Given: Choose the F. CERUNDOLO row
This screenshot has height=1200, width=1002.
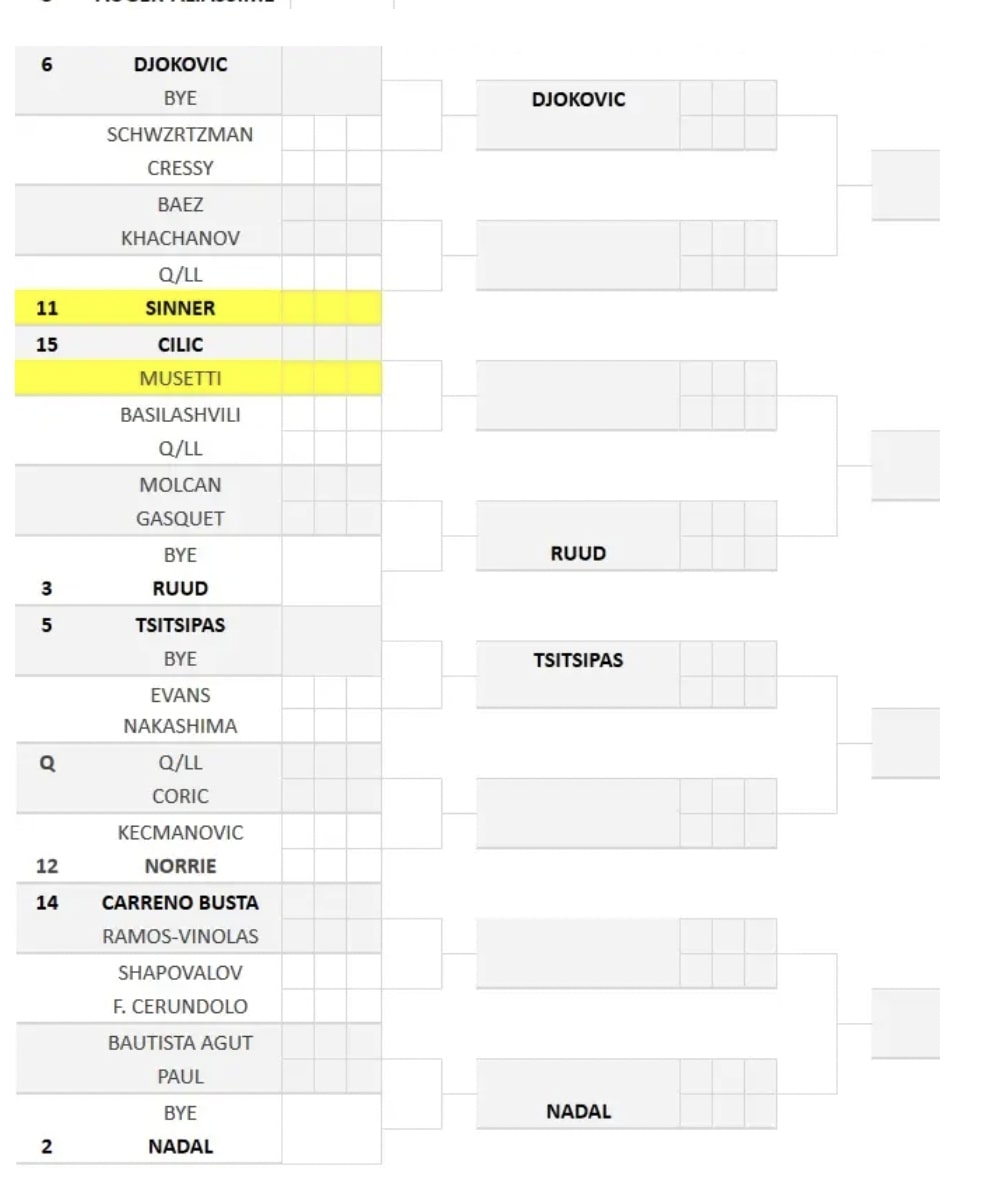Looking at the screenshot, I should [180, 1007].
